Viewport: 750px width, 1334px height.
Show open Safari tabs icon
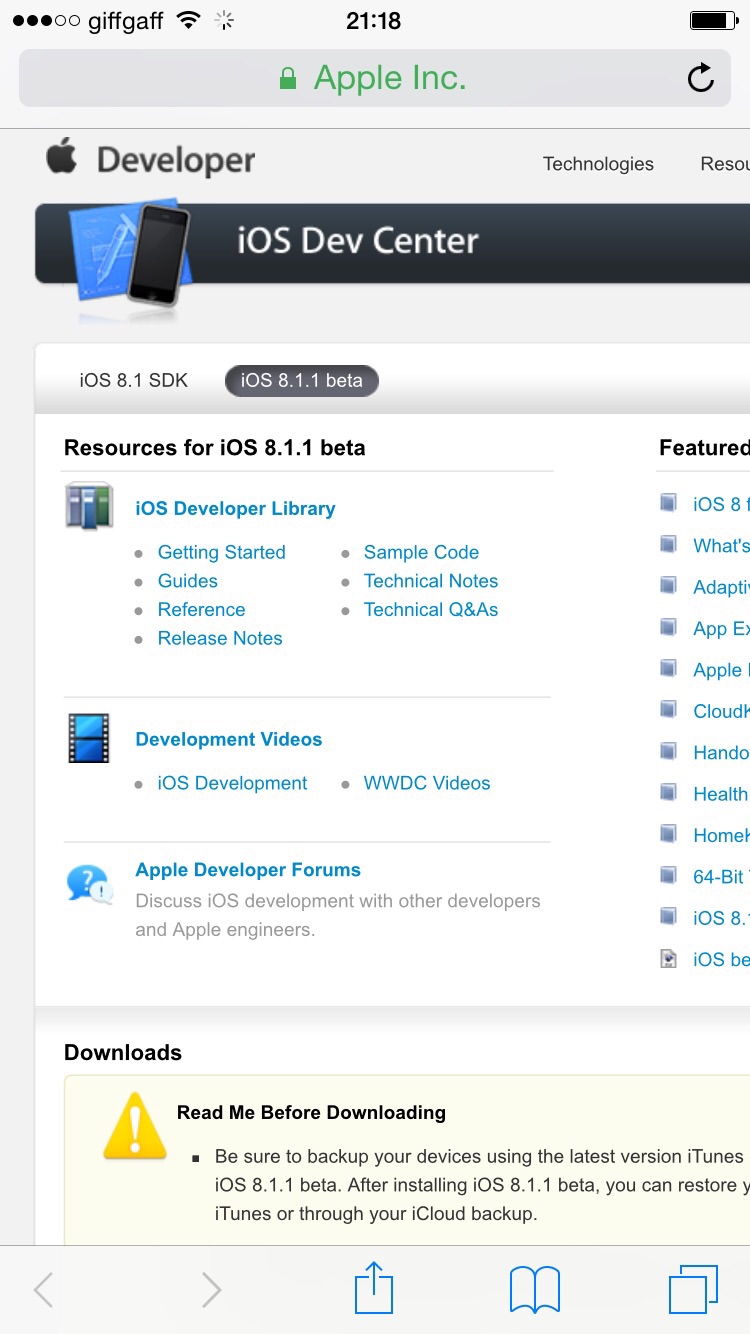coord(692,1288)
